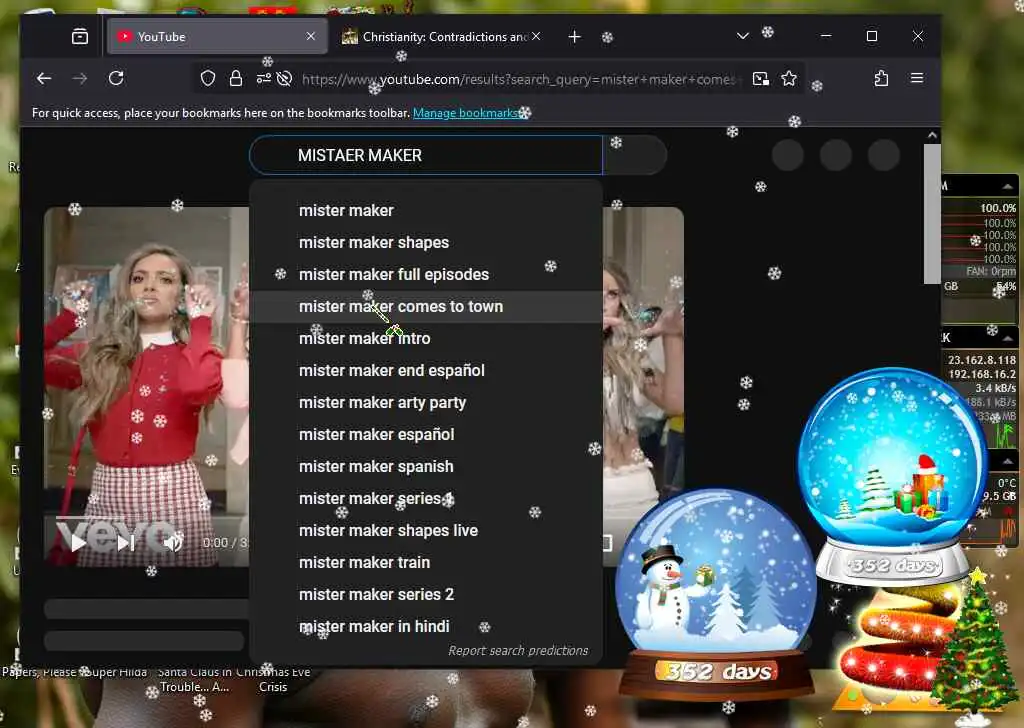Screen dimensions: 1024x728
Task: Pick 'mister maker shapes live' suggestion
Action: pyautogui.click(x=426, y=530)
